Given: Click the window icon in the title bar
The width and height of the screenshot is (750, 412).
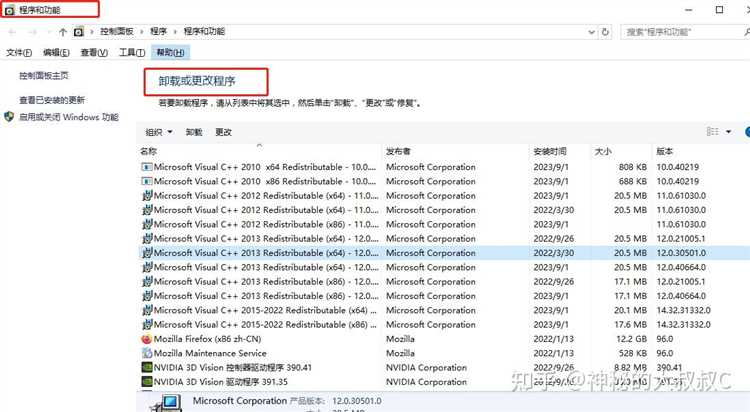Looking at the screenshot, I should tap(10, 10).
